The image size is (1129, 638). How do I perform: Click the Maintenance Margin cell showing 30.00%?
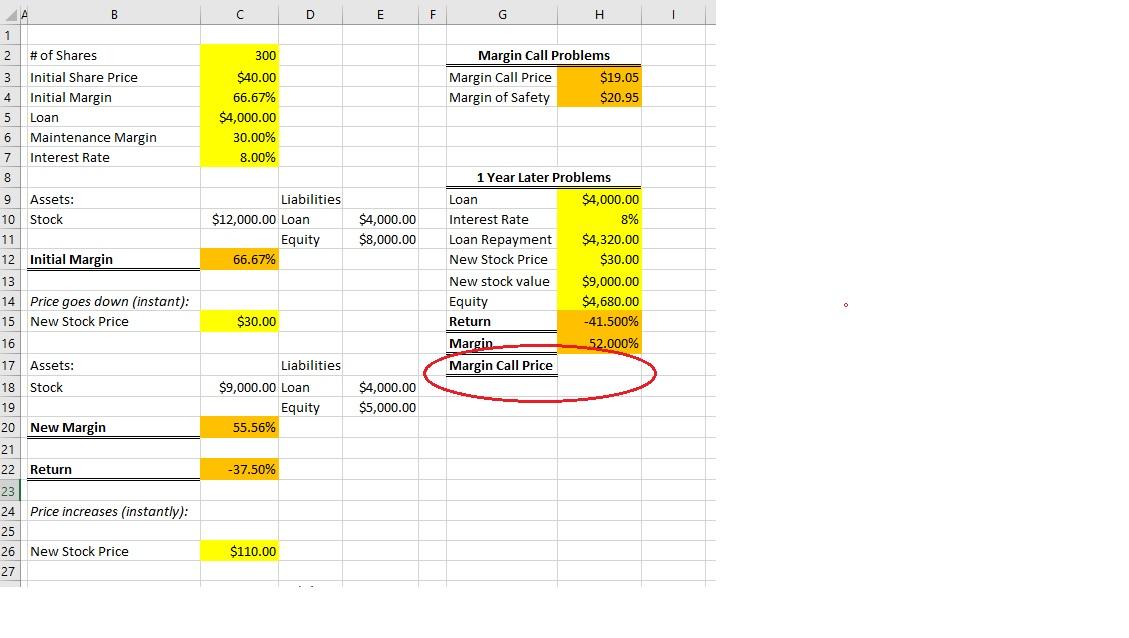click(239, 137)
